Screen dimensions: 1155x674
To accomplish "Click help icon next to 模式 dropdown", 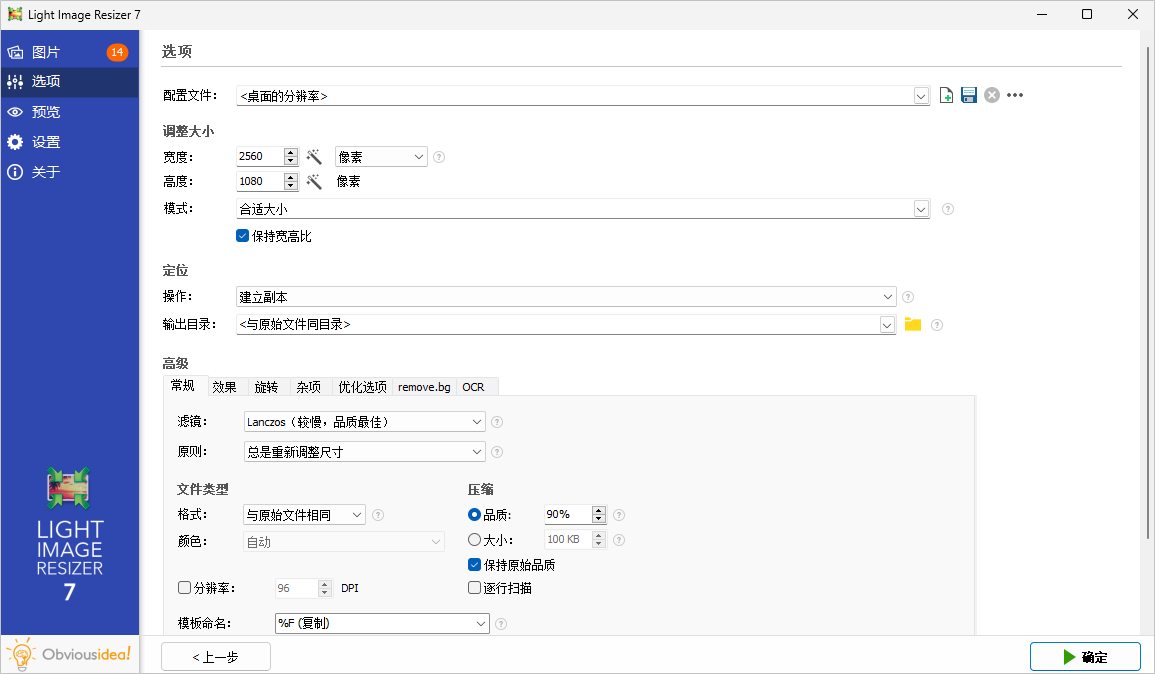I will (948, 210).
